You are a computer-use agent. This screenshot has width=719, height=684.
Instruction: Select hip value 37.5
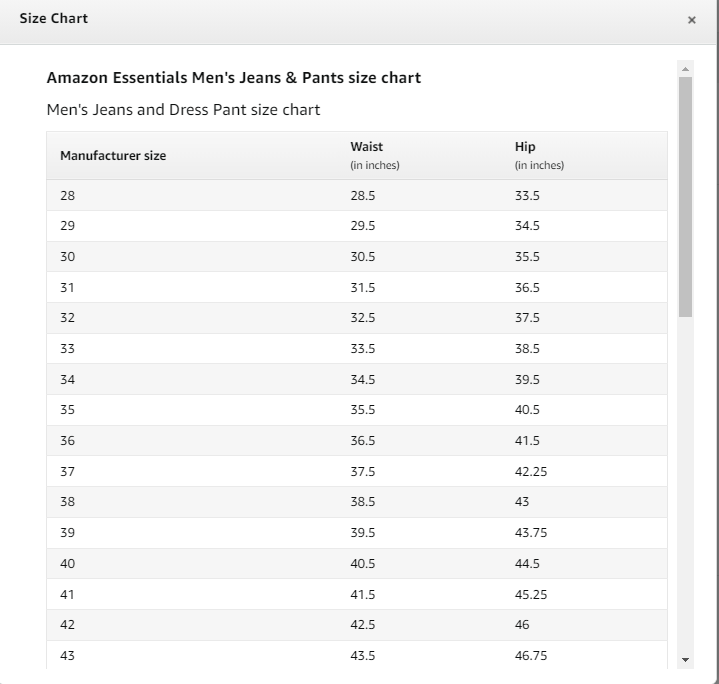coord(527,317)
